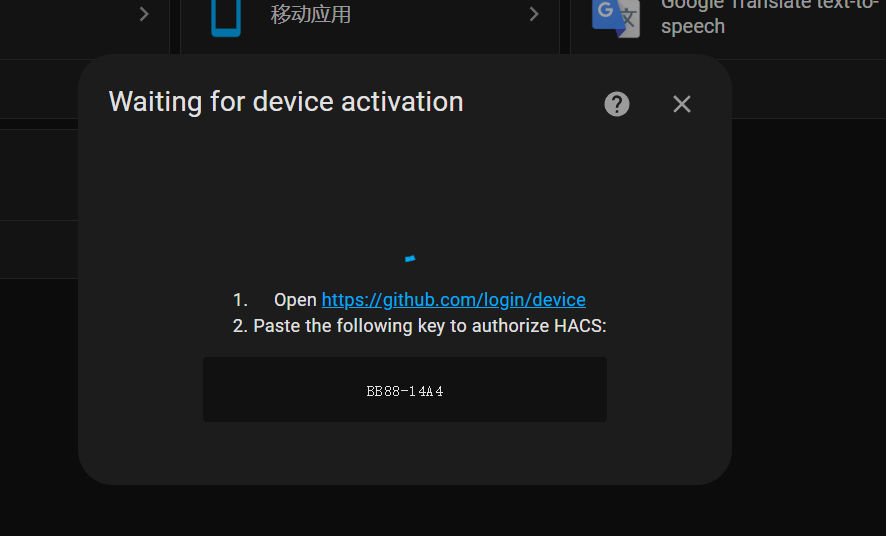Close the device activation dialog
This screenshot has height=536, width=886.
681,104
